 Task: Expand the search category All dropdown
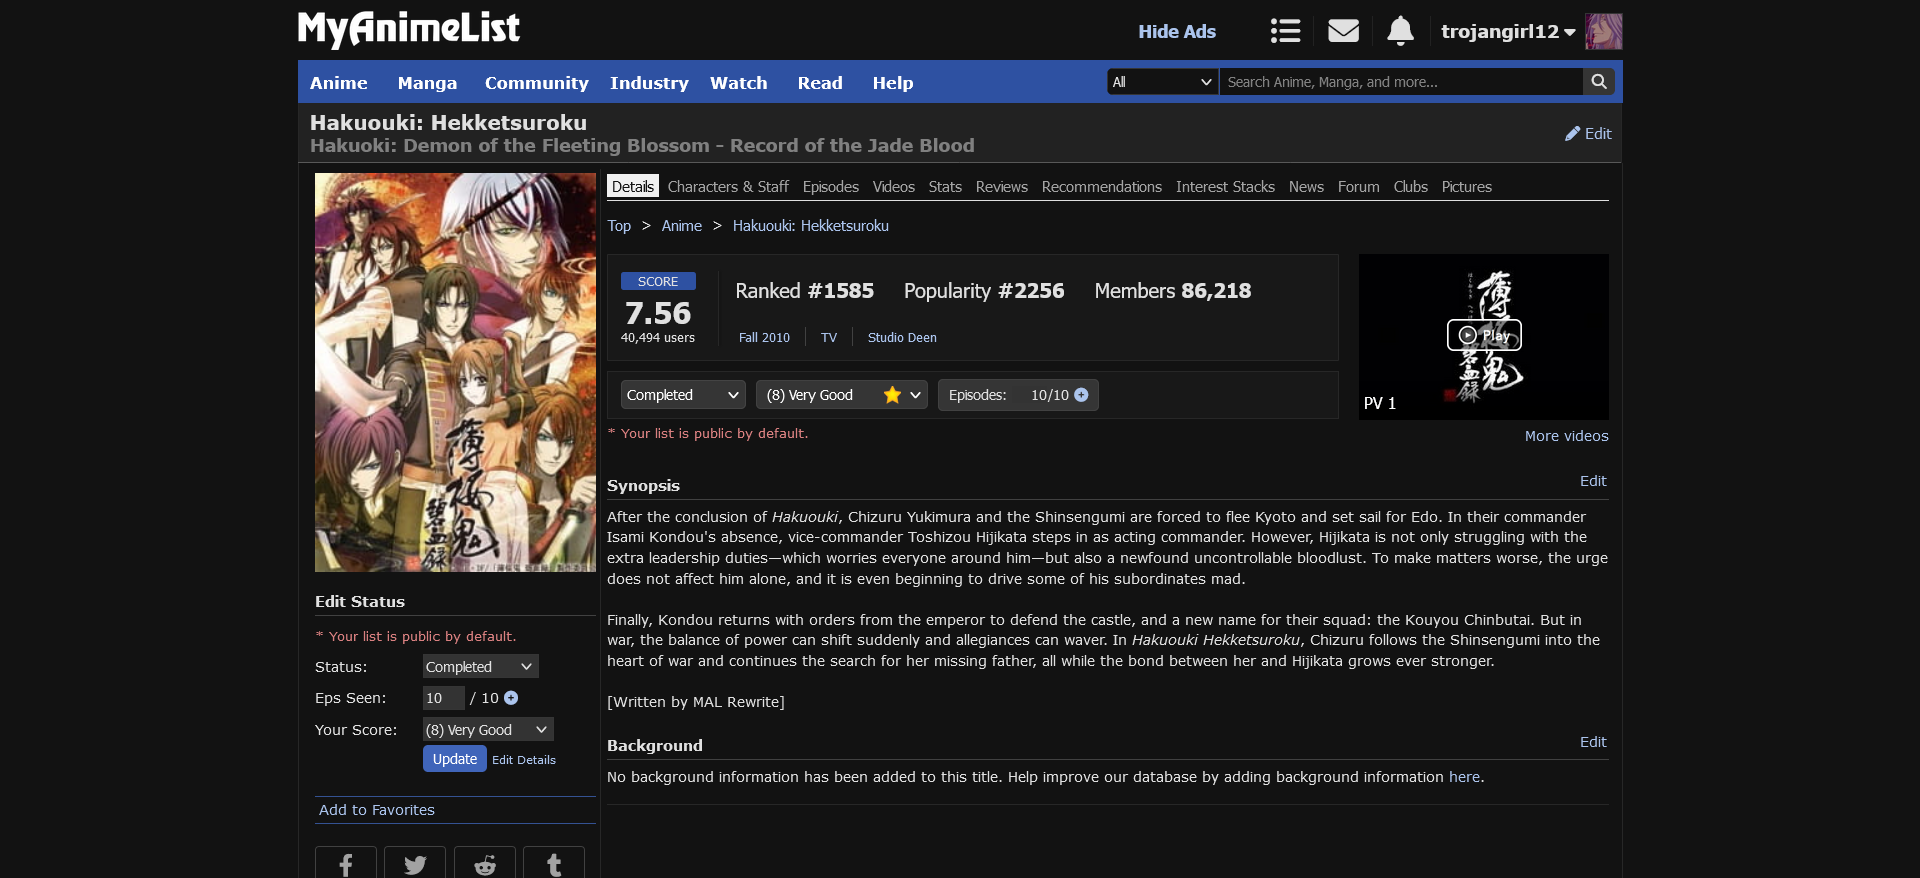click(x=1162, y=82)
